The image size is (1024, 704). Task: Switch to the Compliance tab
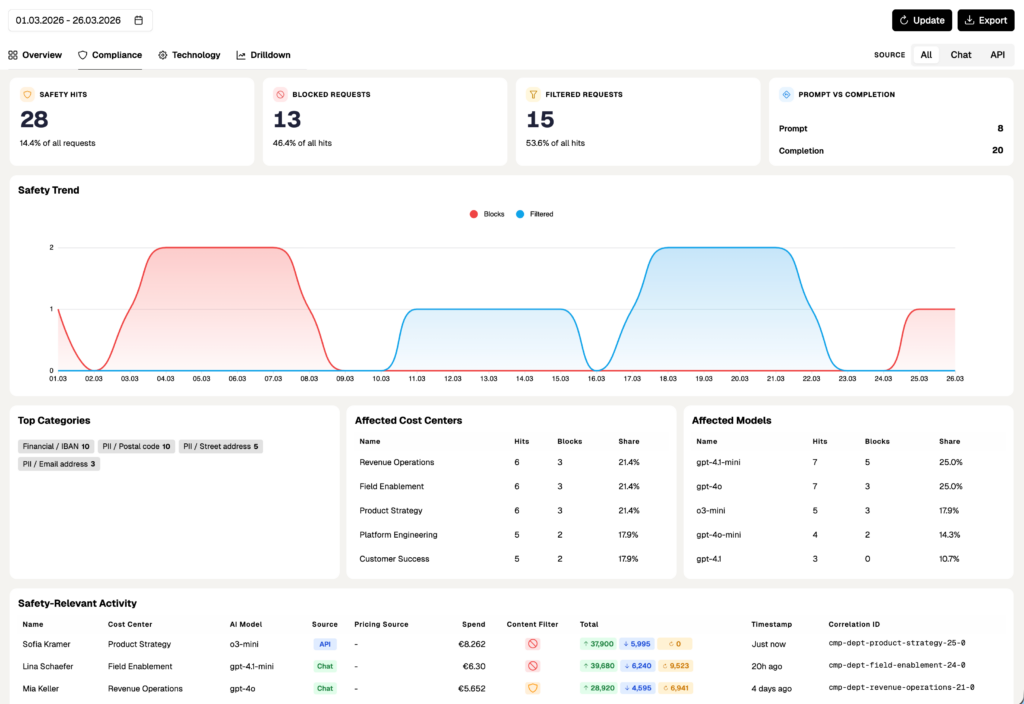click(110, 55)
